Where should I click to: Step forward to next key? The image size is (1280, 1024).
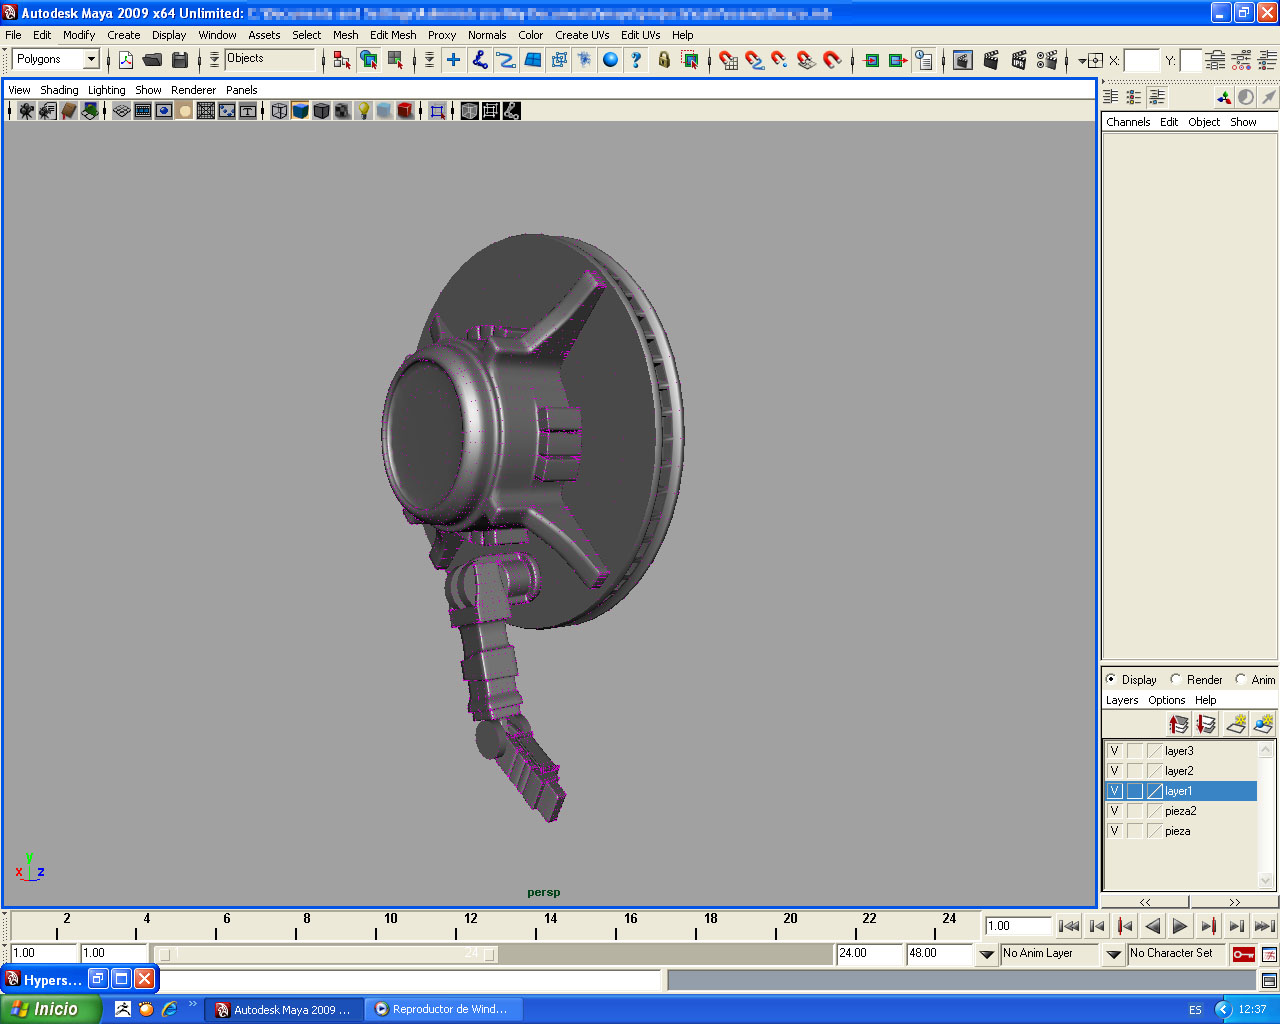(1208, 926)
